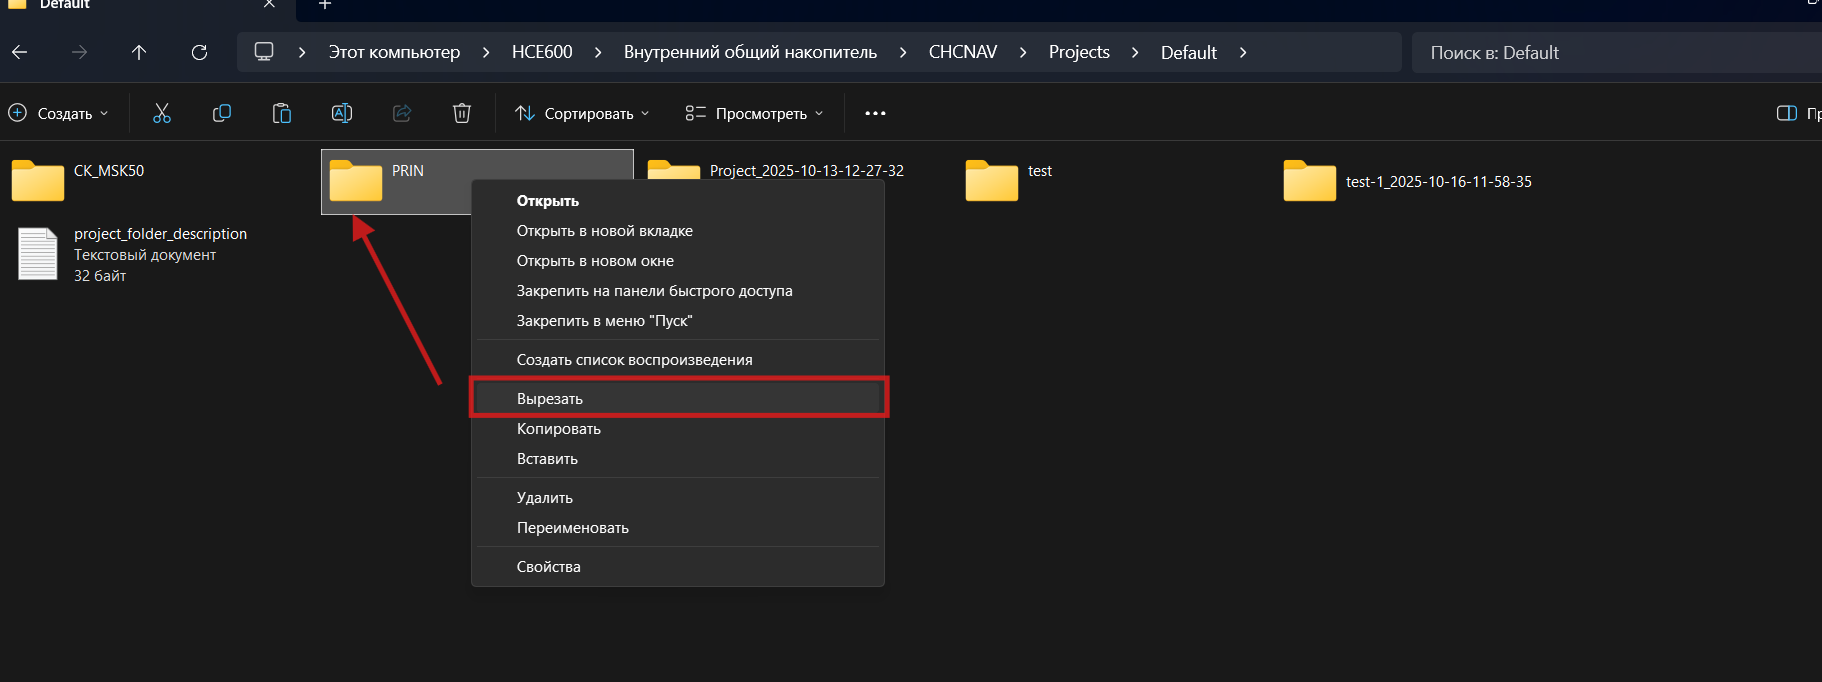The width and height of the screenshot is (1822, 682).
Task: Expand the chevron after Внутренний общий накопитель
Action: point(903,52)
